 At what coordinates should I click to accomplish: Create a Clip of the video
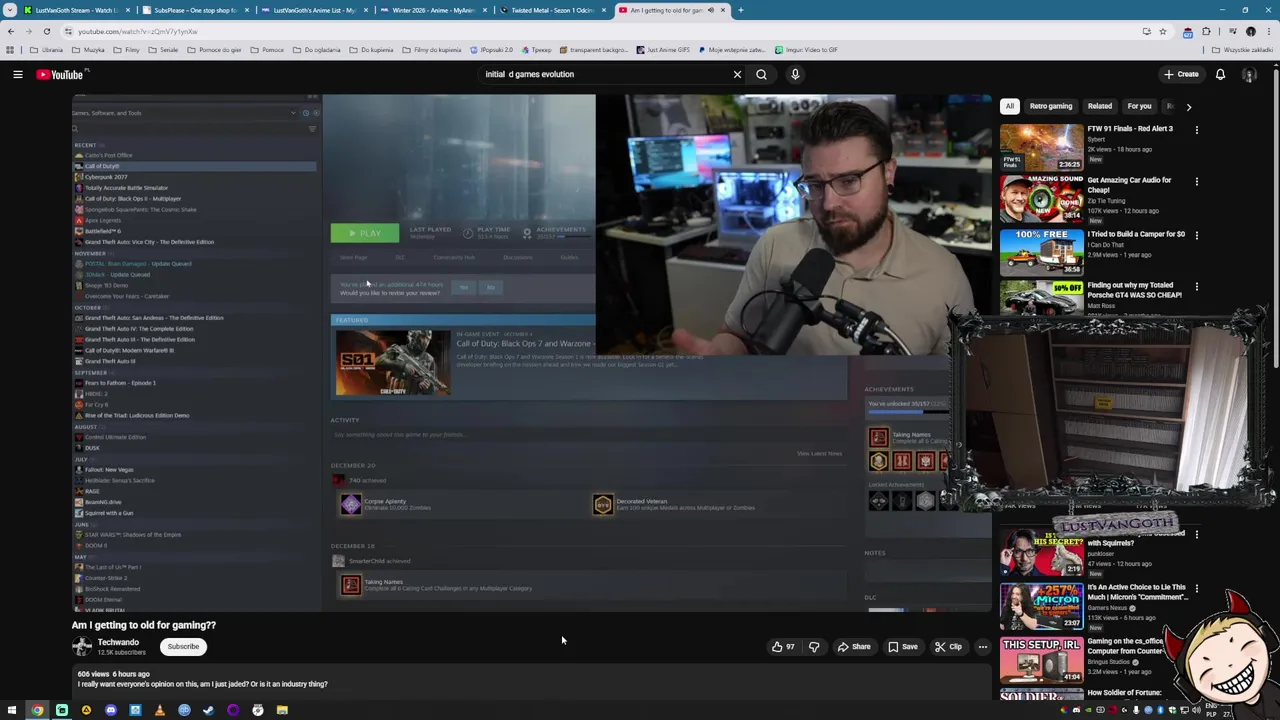[x=948, y=647]
